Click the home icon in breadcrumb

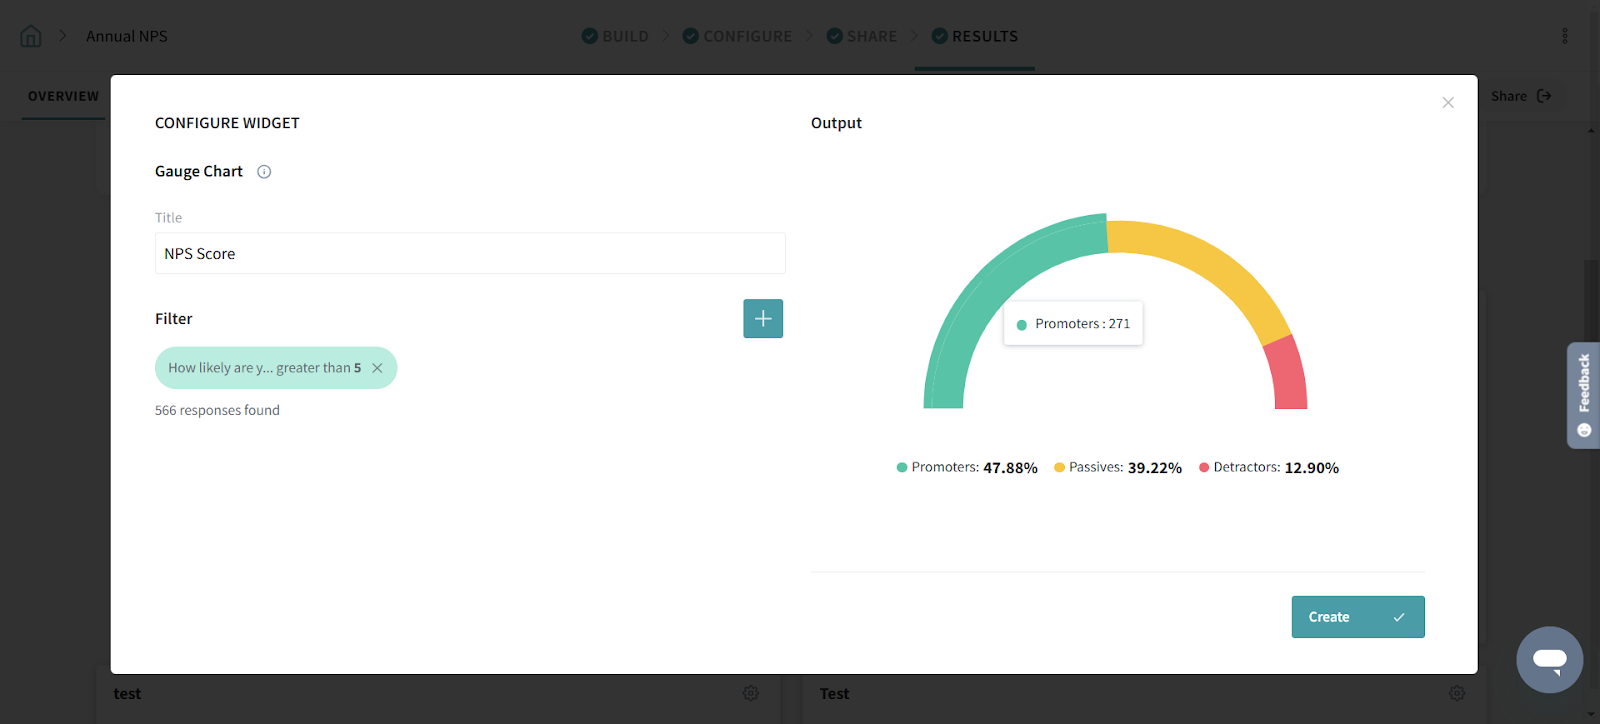(31, 36)
